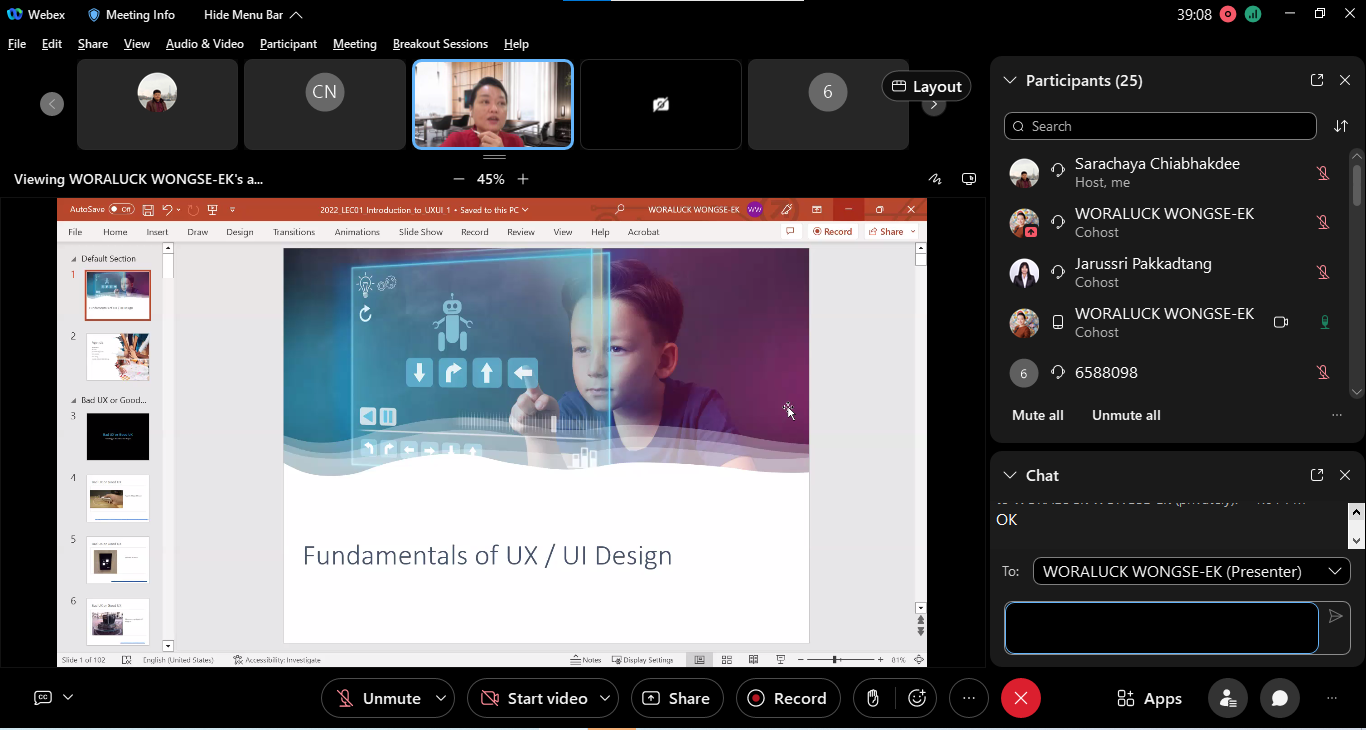The height and width of the screenshot is (730, 1366).
Task: Click the participants search field
Action: click(x=1160, y=126)
